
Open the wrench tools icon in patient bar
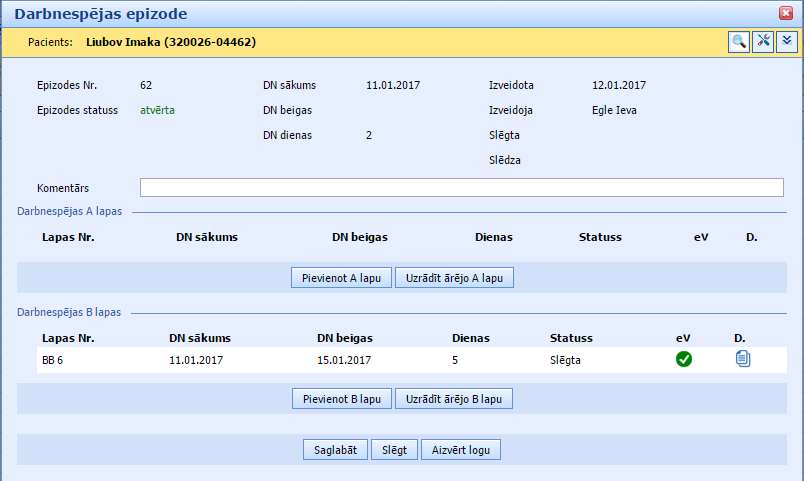(x=763, y=42)
